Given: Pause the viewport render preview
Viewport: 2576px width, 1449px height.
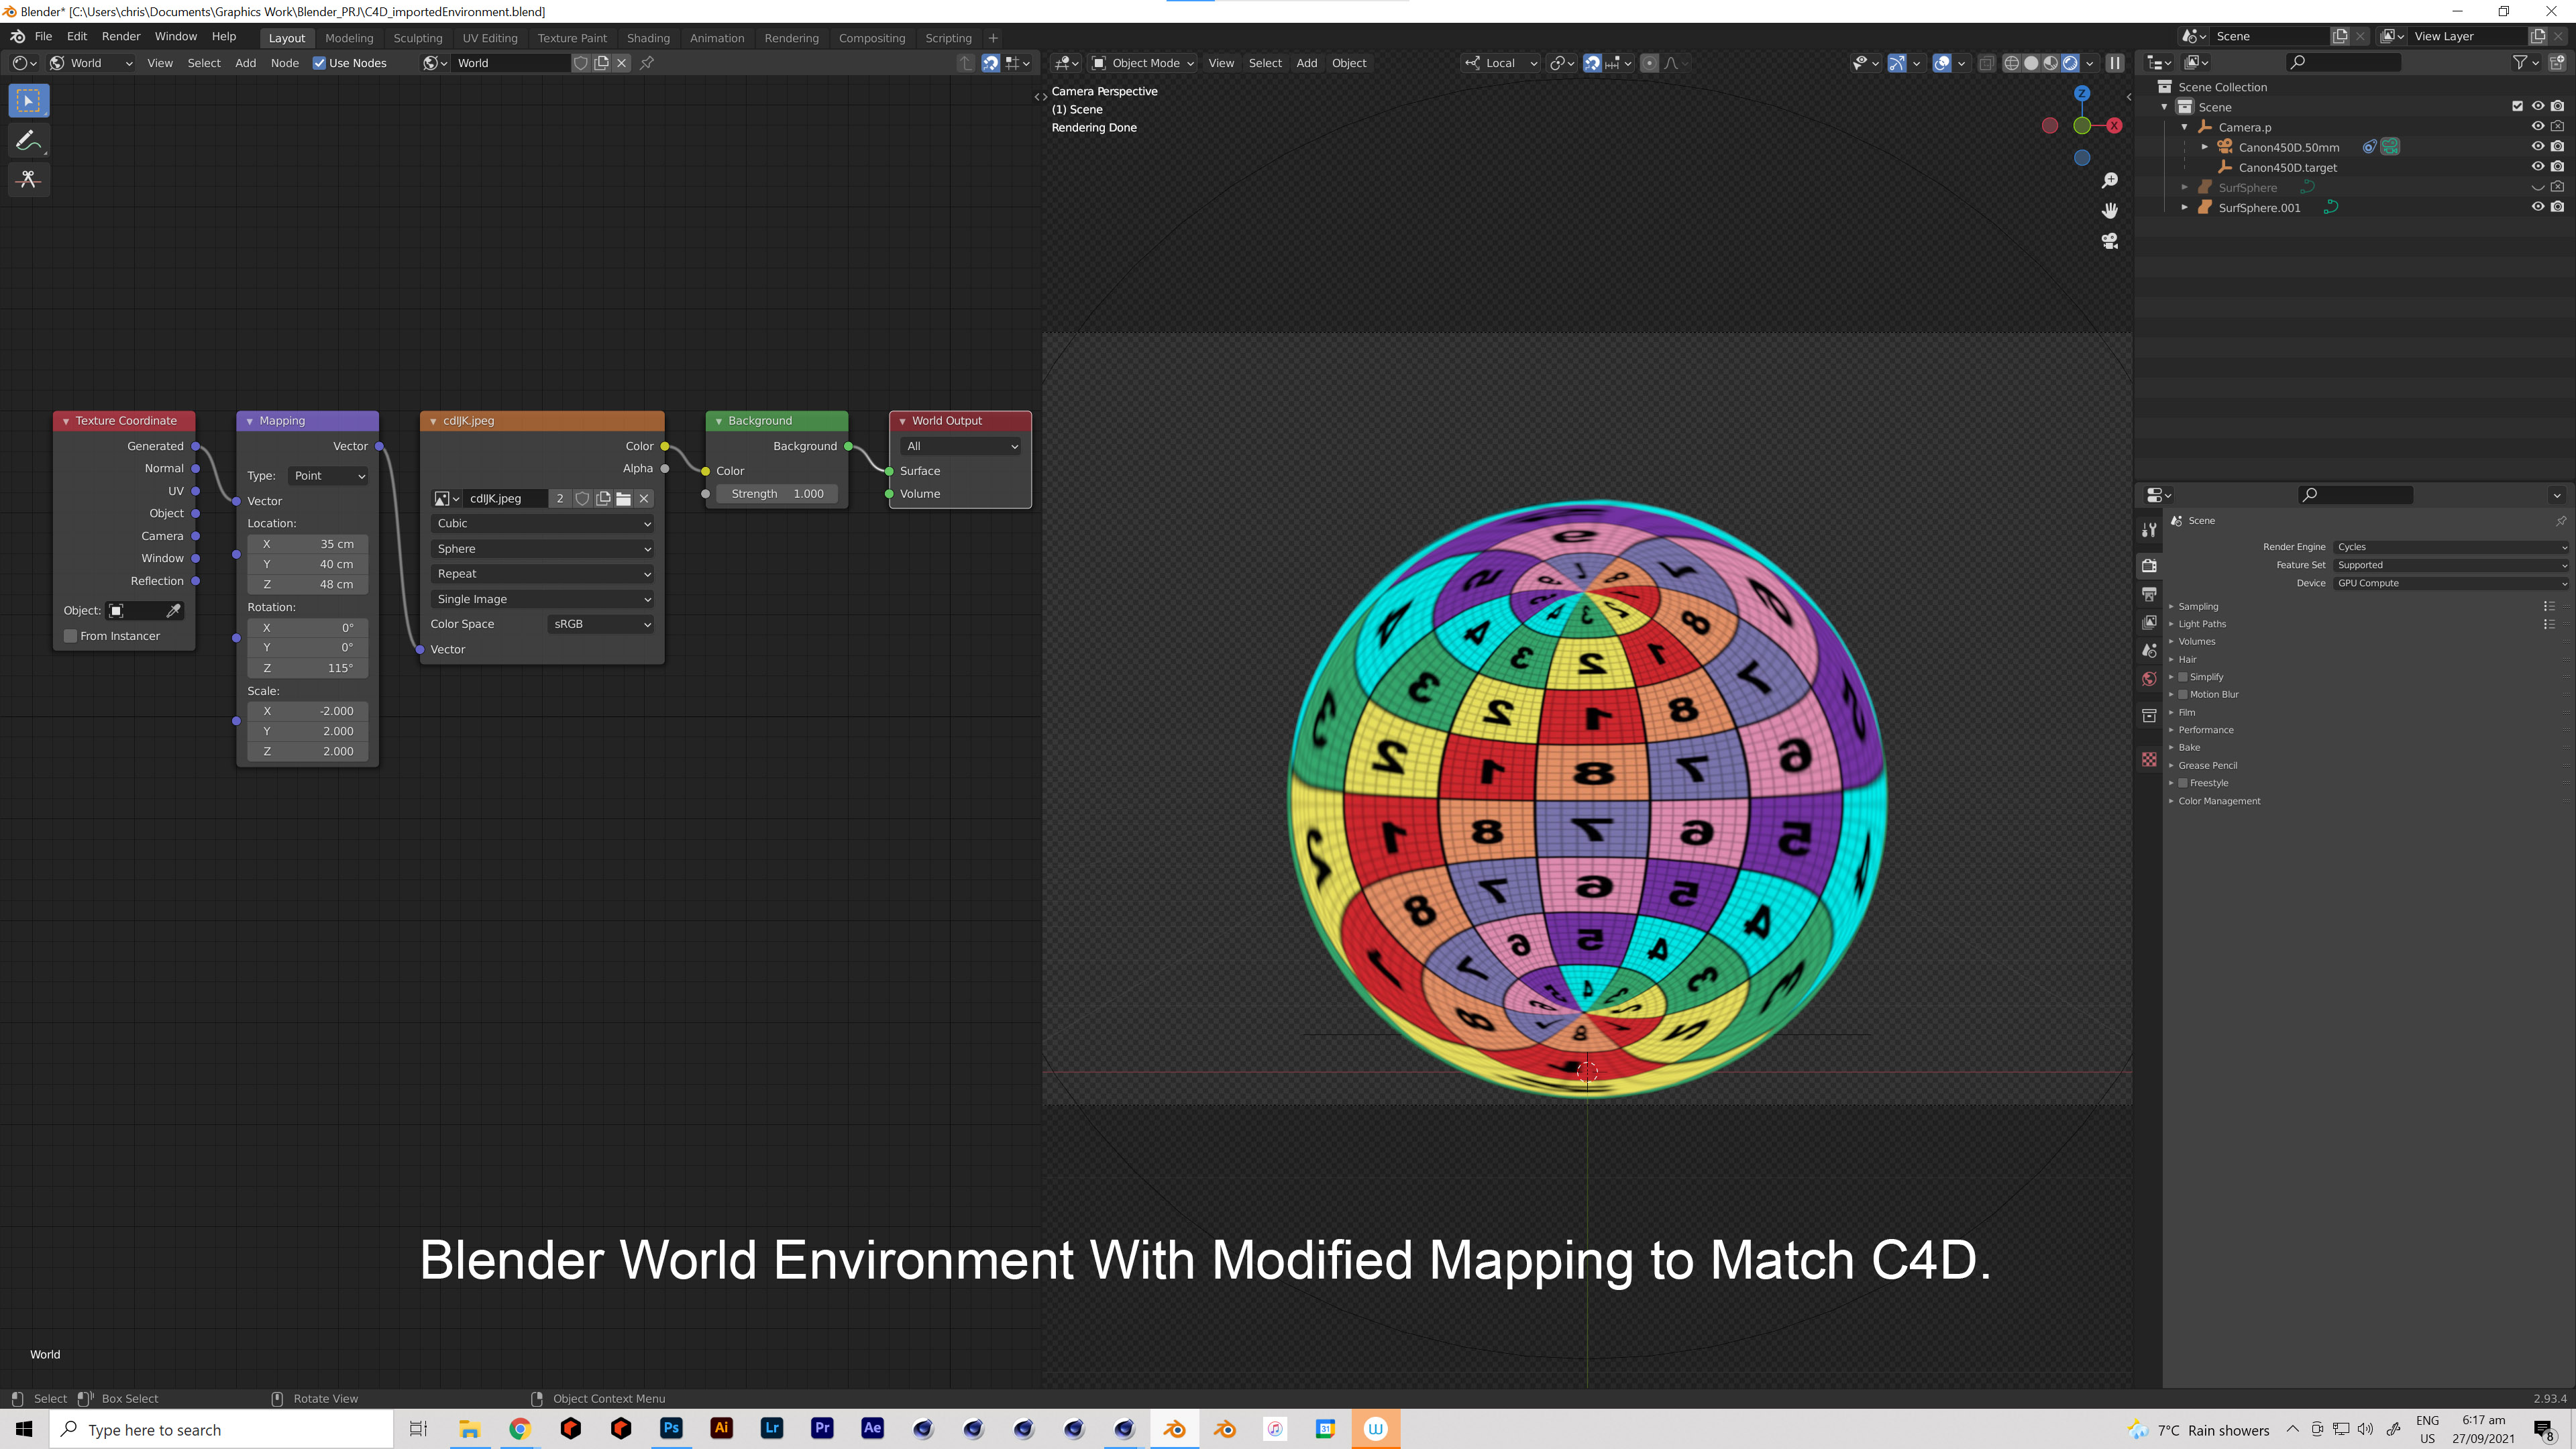Looking at the screenshot, I should [x=2115, y=63].
